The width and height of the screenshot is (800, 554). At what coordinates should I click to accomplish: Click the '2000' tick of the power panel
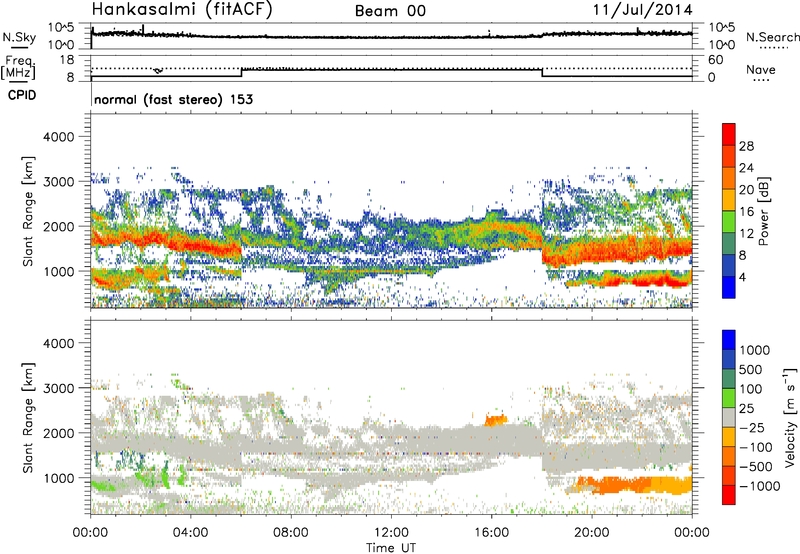click(59, 227)
